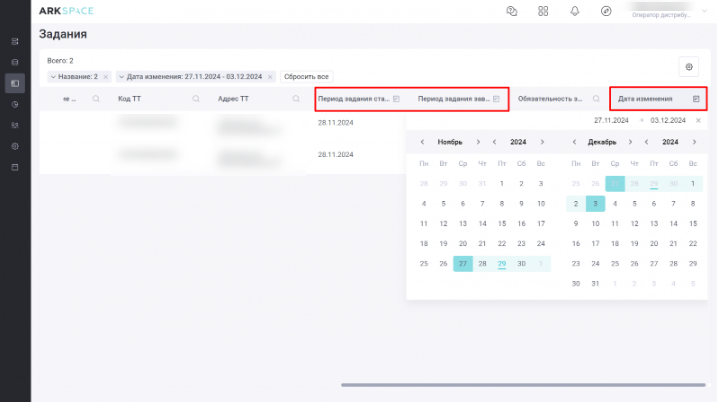
Task: Click the start date field 27.11.2024
Action: click(611, 120)
